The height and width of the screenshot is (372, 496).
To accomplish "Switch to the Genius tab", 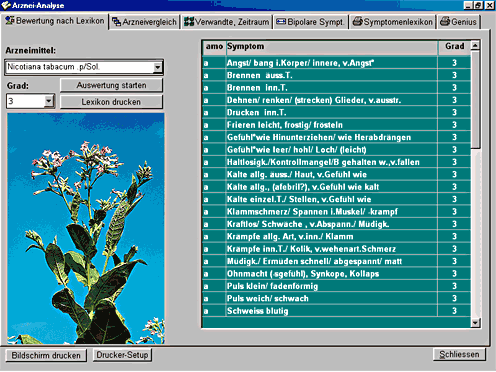I will 459,22.
